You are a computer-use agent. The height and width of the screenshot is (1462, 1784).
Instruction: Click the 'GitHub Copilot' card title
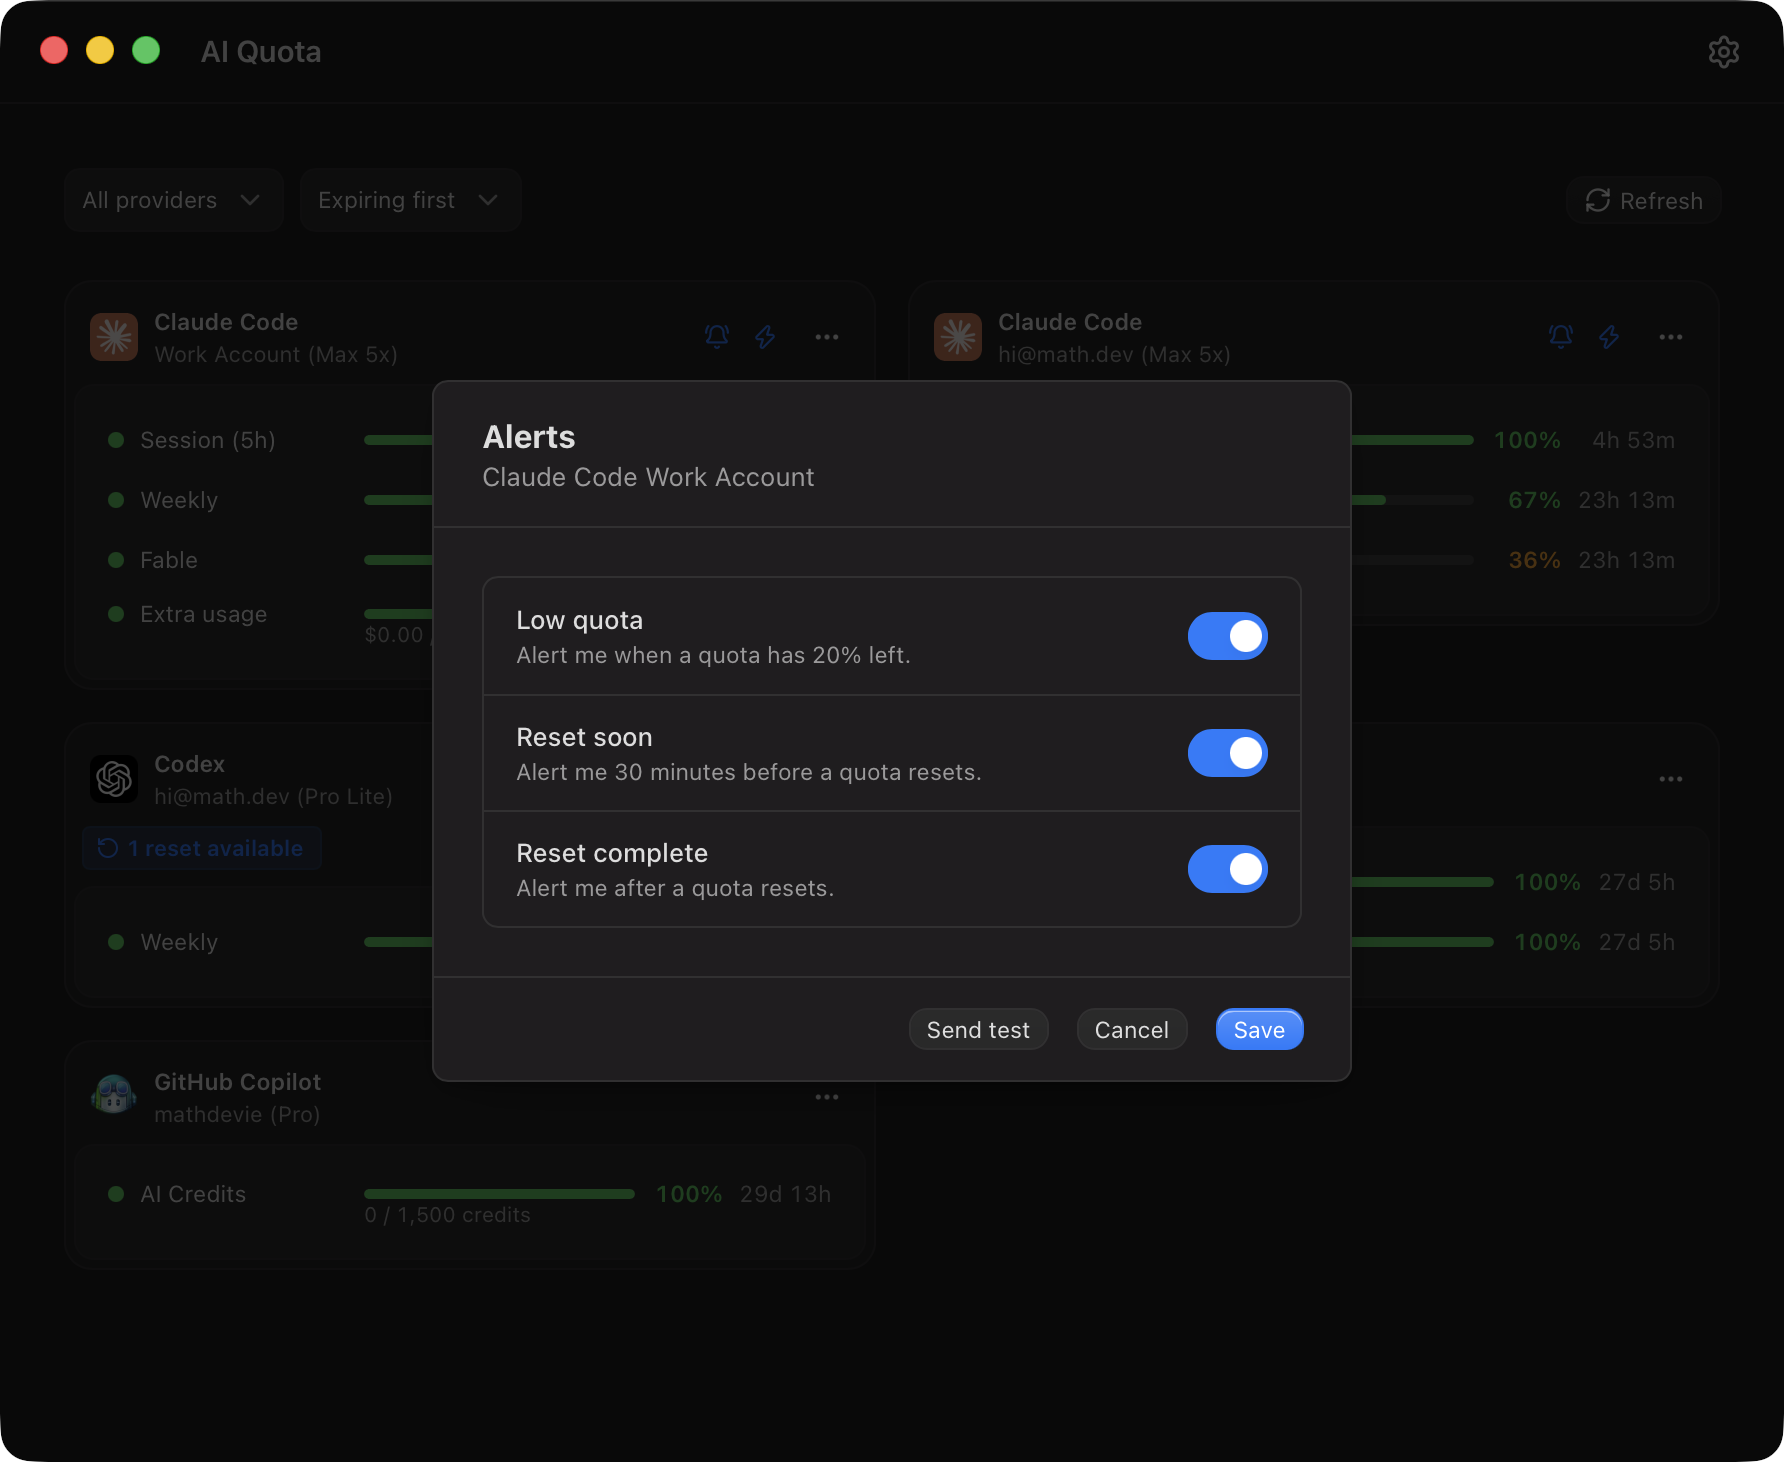(x=237, y=1082)
